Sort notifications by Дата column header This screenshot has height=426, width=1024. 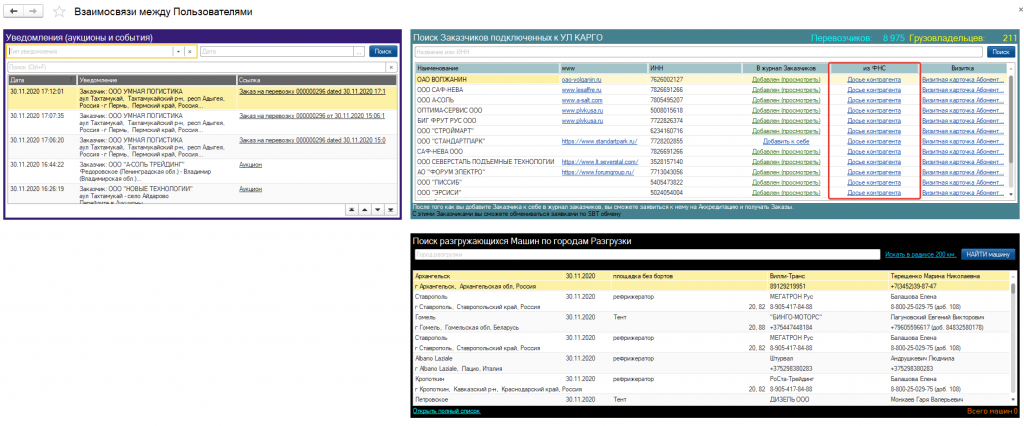click(42, 80)
